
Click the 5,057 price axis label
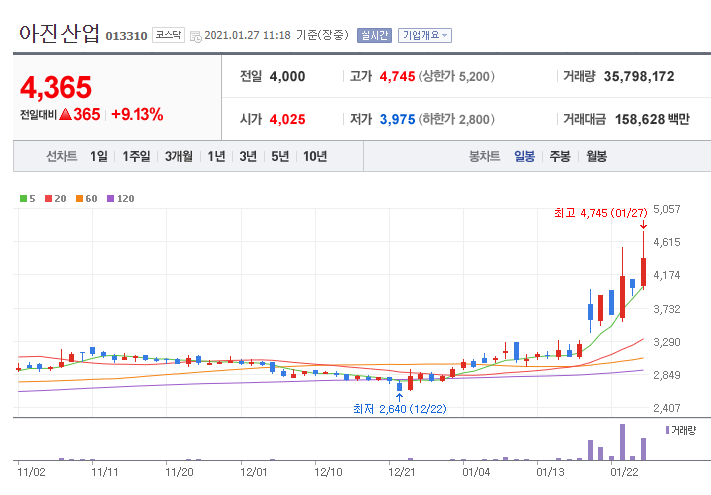tap(667, 209)
